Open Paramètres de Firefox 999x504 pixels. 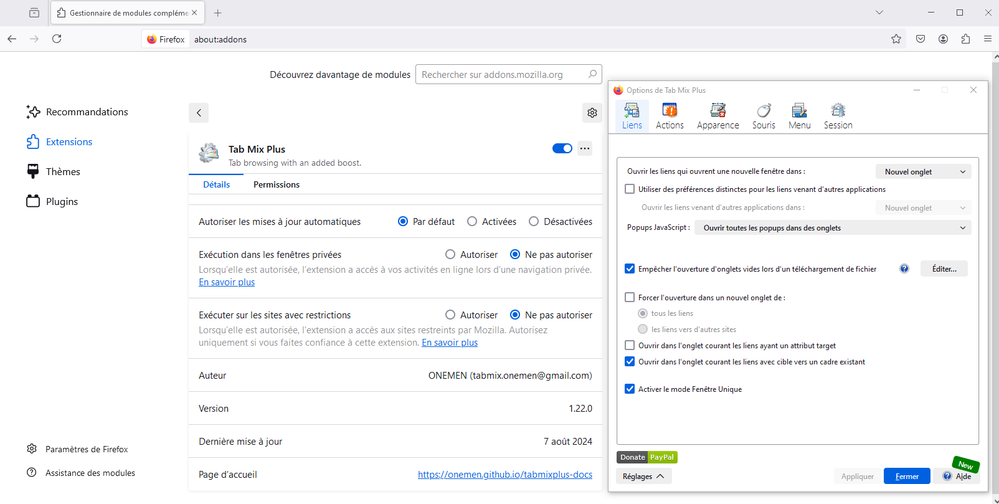tap(77, 449)
